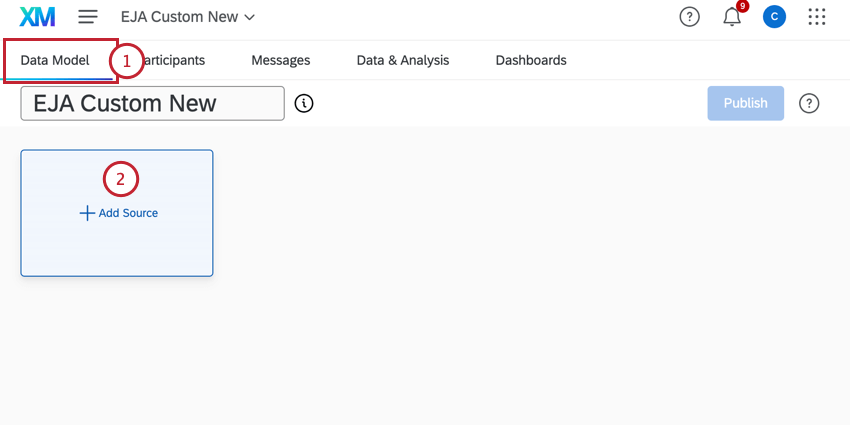Open the account avatar menu
This screenshot has width=850, height=425.
tap(773, 17)
